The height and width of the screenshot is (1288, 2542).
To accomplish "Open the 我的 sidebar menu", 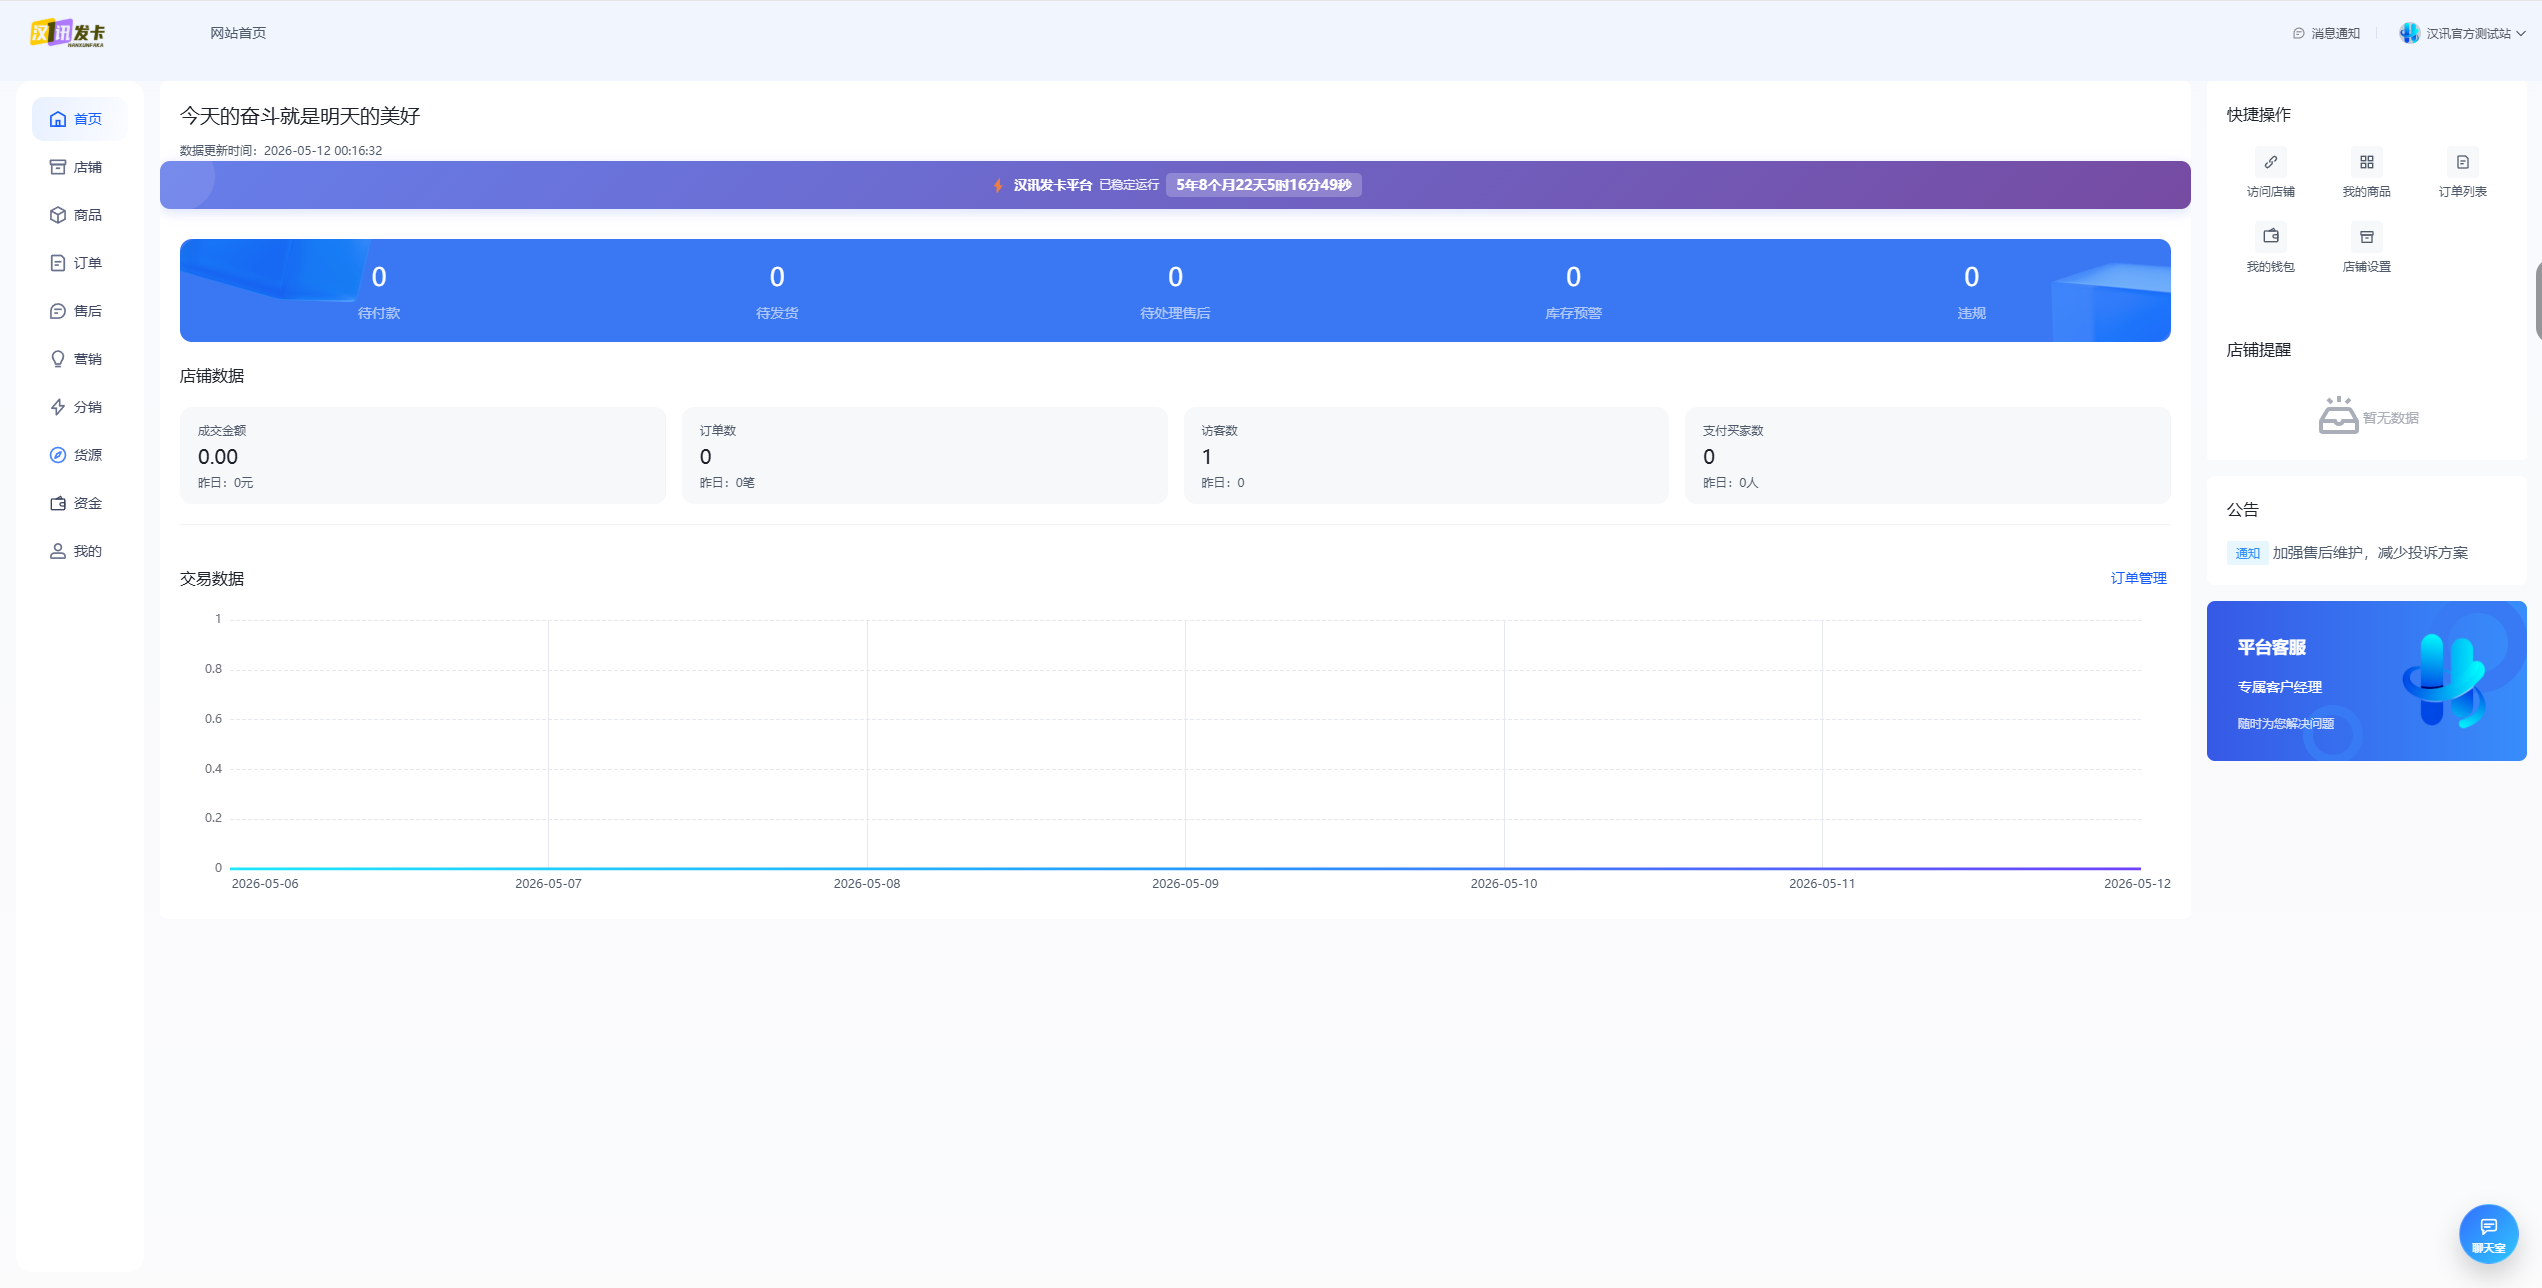I will pos(79,551).
